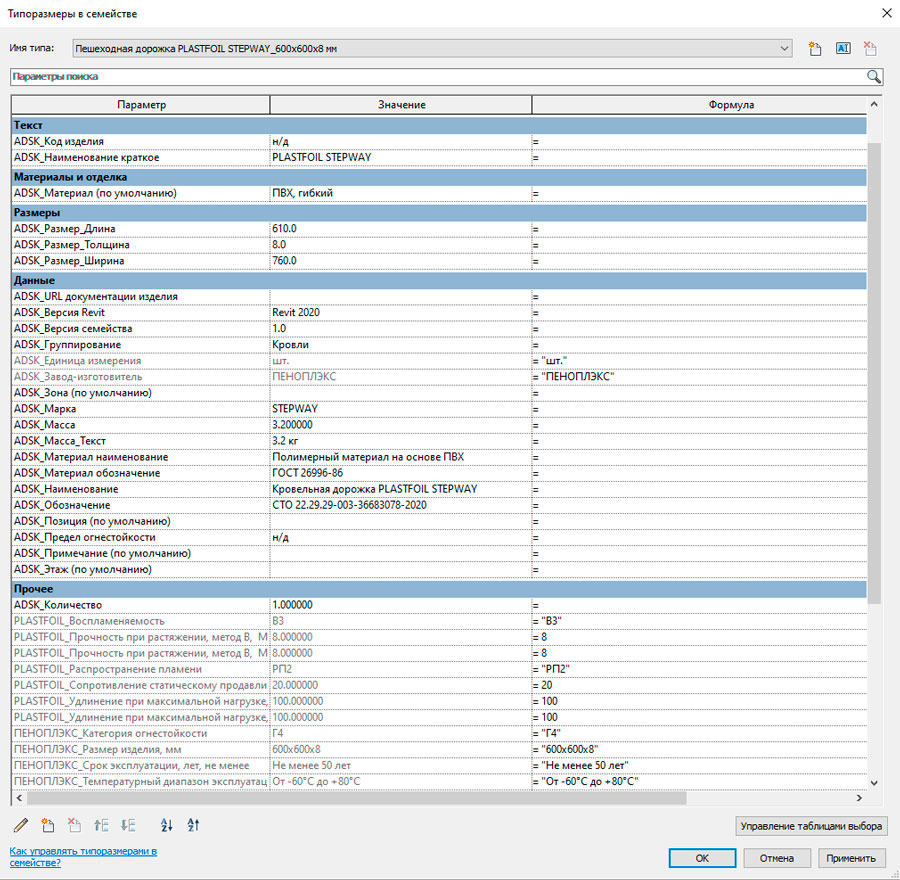Click the Кровли grouping value

tap(290, 345)
